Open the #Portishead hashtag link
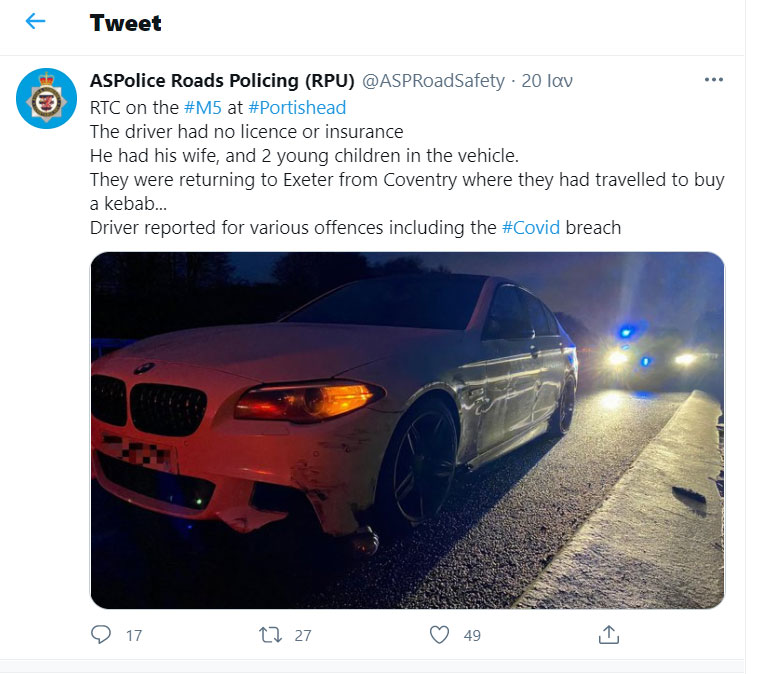This screenshot has height=674, width=764. click(x=297, y=108)
